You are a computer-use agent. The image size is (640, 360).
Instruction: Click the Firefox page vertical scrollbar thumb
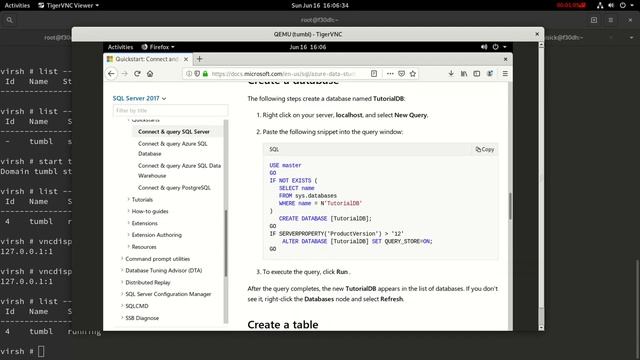510,206
